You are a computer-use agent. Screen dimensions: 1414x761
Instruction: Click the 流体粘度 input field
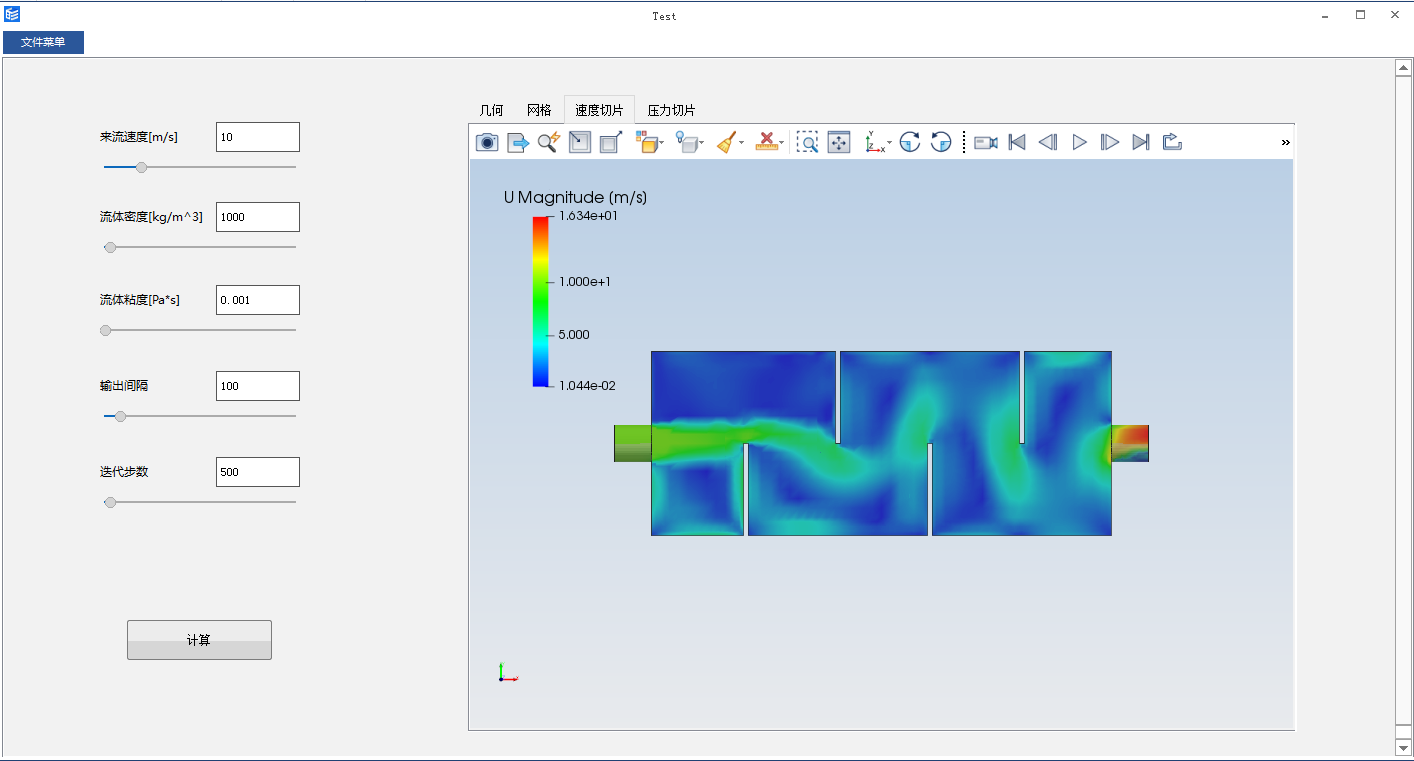[258, 300]
